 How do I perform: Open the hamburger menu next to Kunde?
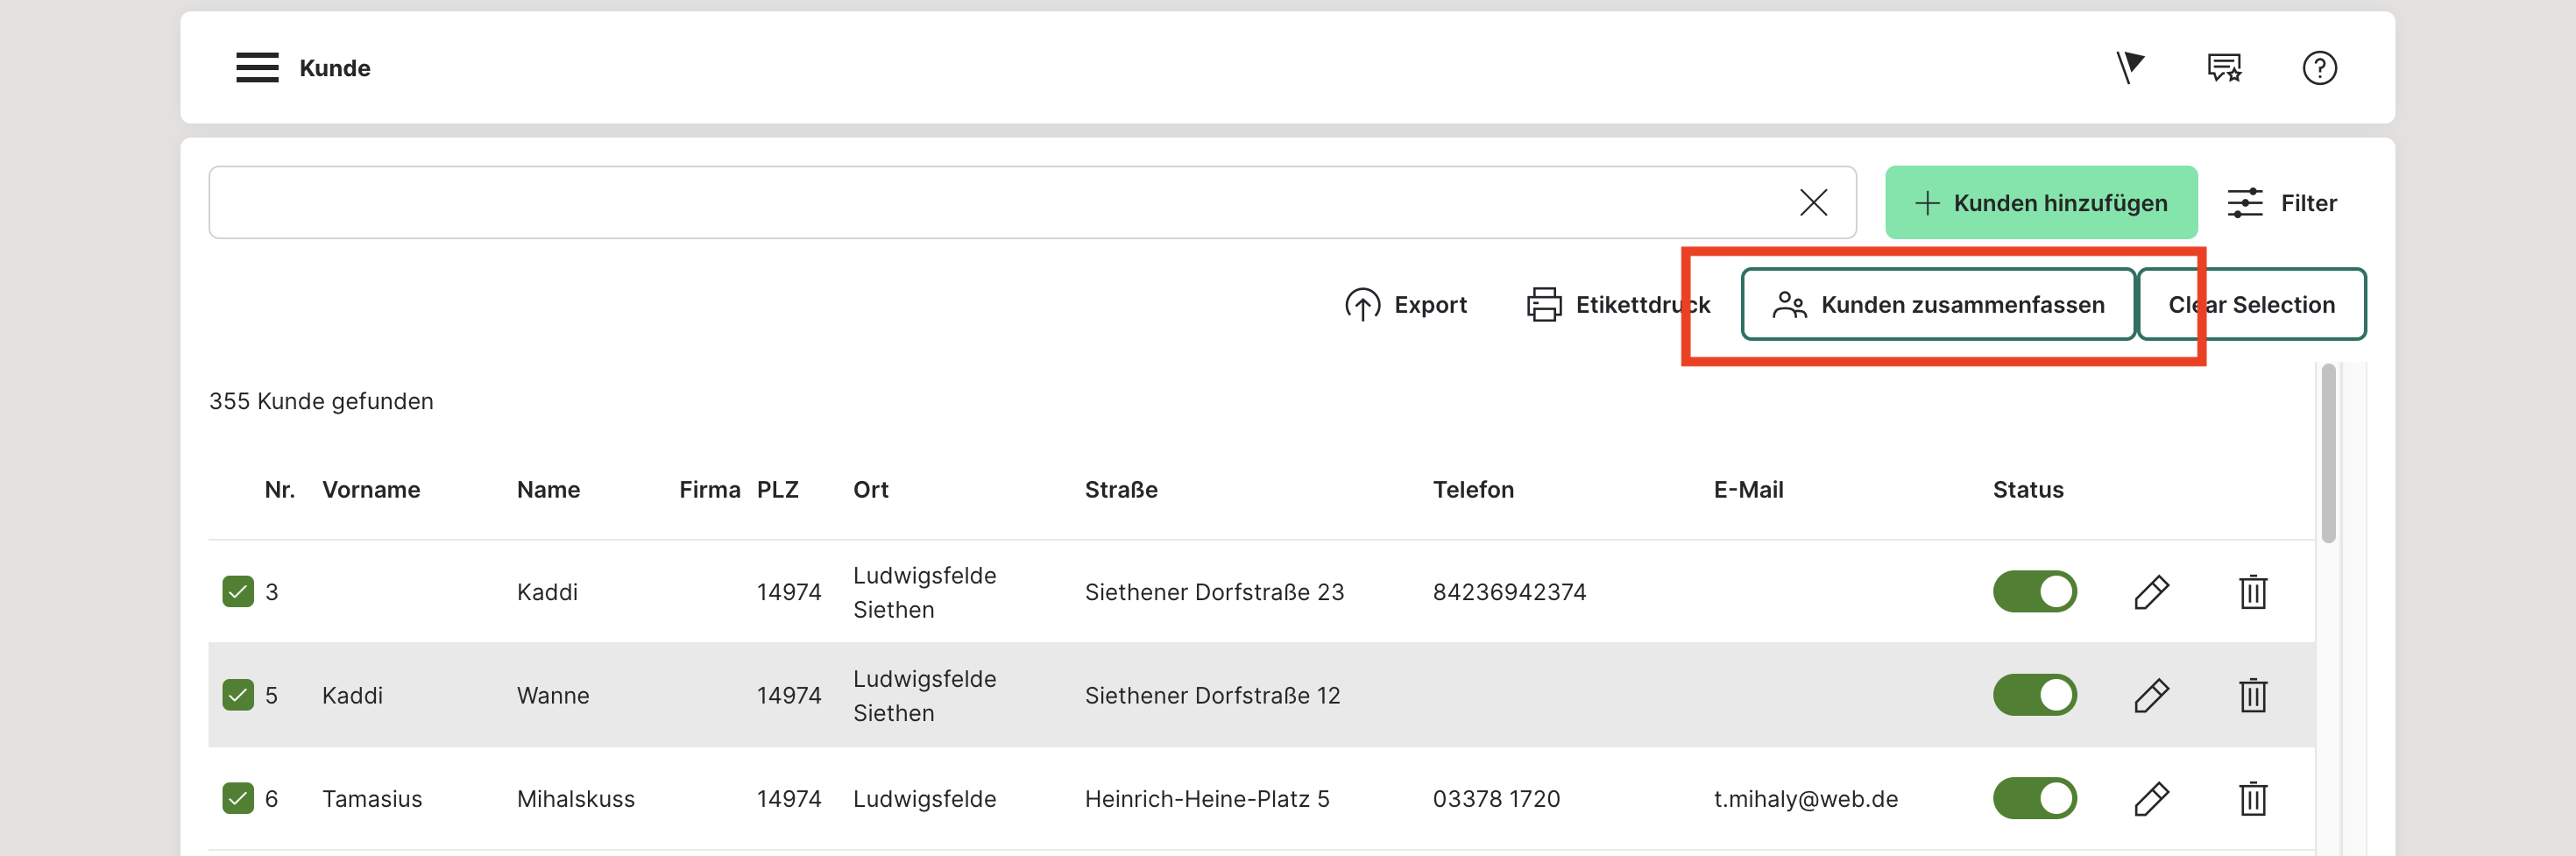click(257, 68)
